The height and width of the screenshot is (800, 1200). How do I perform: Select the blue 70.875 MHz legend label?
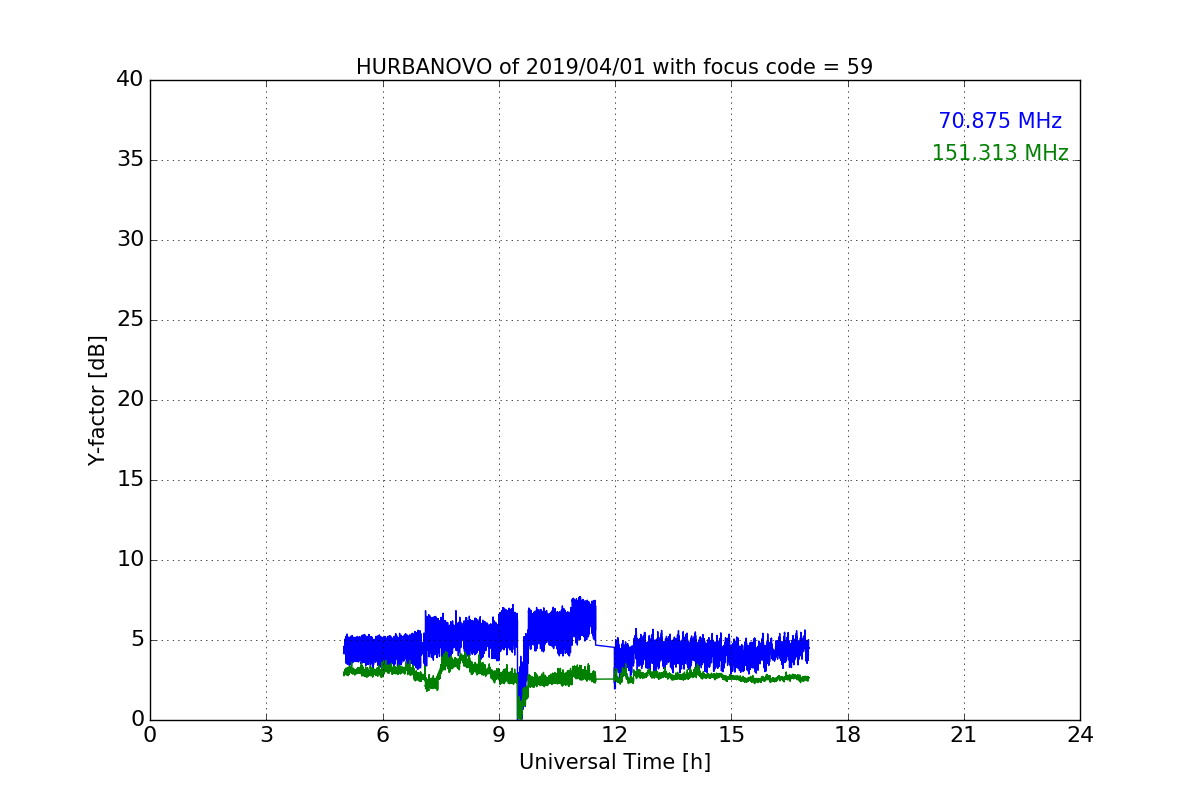1000,121
